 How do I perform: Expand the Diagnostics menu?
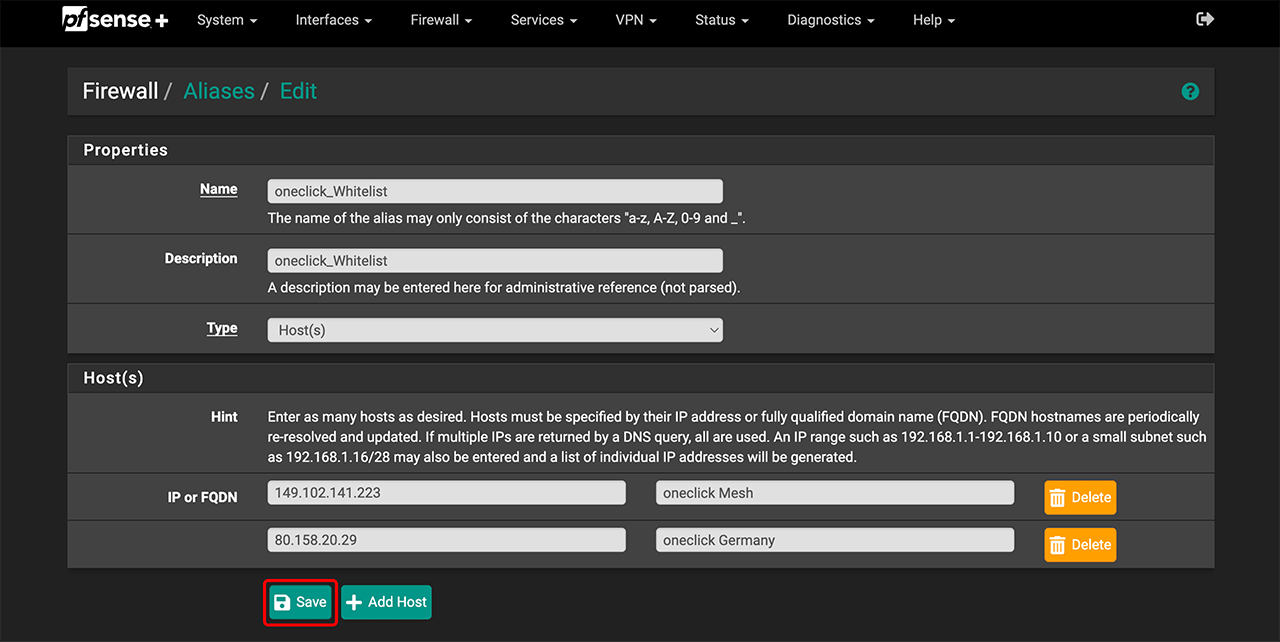point(830,20)
